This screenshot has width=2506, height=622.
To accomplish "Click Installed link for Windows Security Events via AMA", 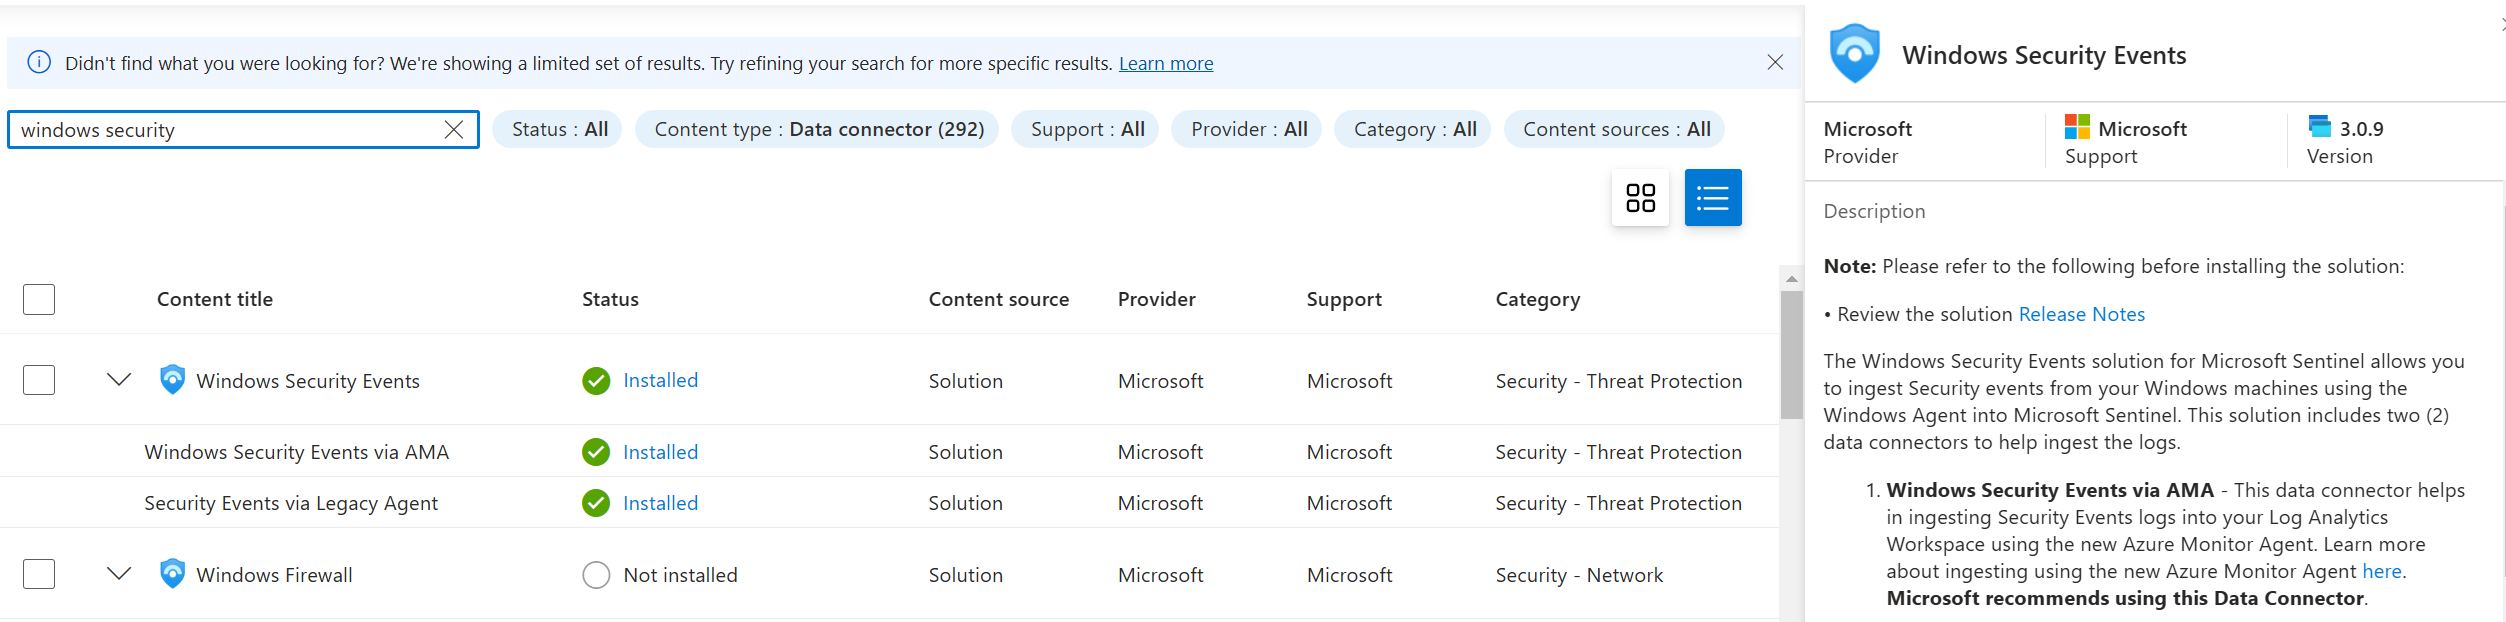I will click(660, 452).
